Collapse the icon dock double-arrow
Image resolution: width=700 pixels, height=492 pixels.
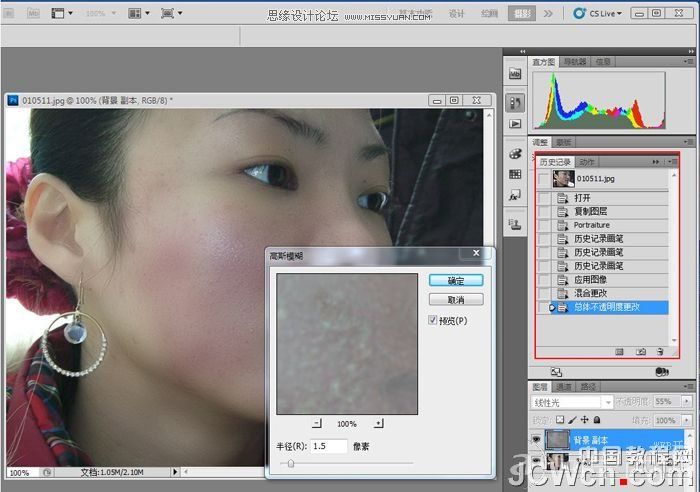click(x=522, y=51)
